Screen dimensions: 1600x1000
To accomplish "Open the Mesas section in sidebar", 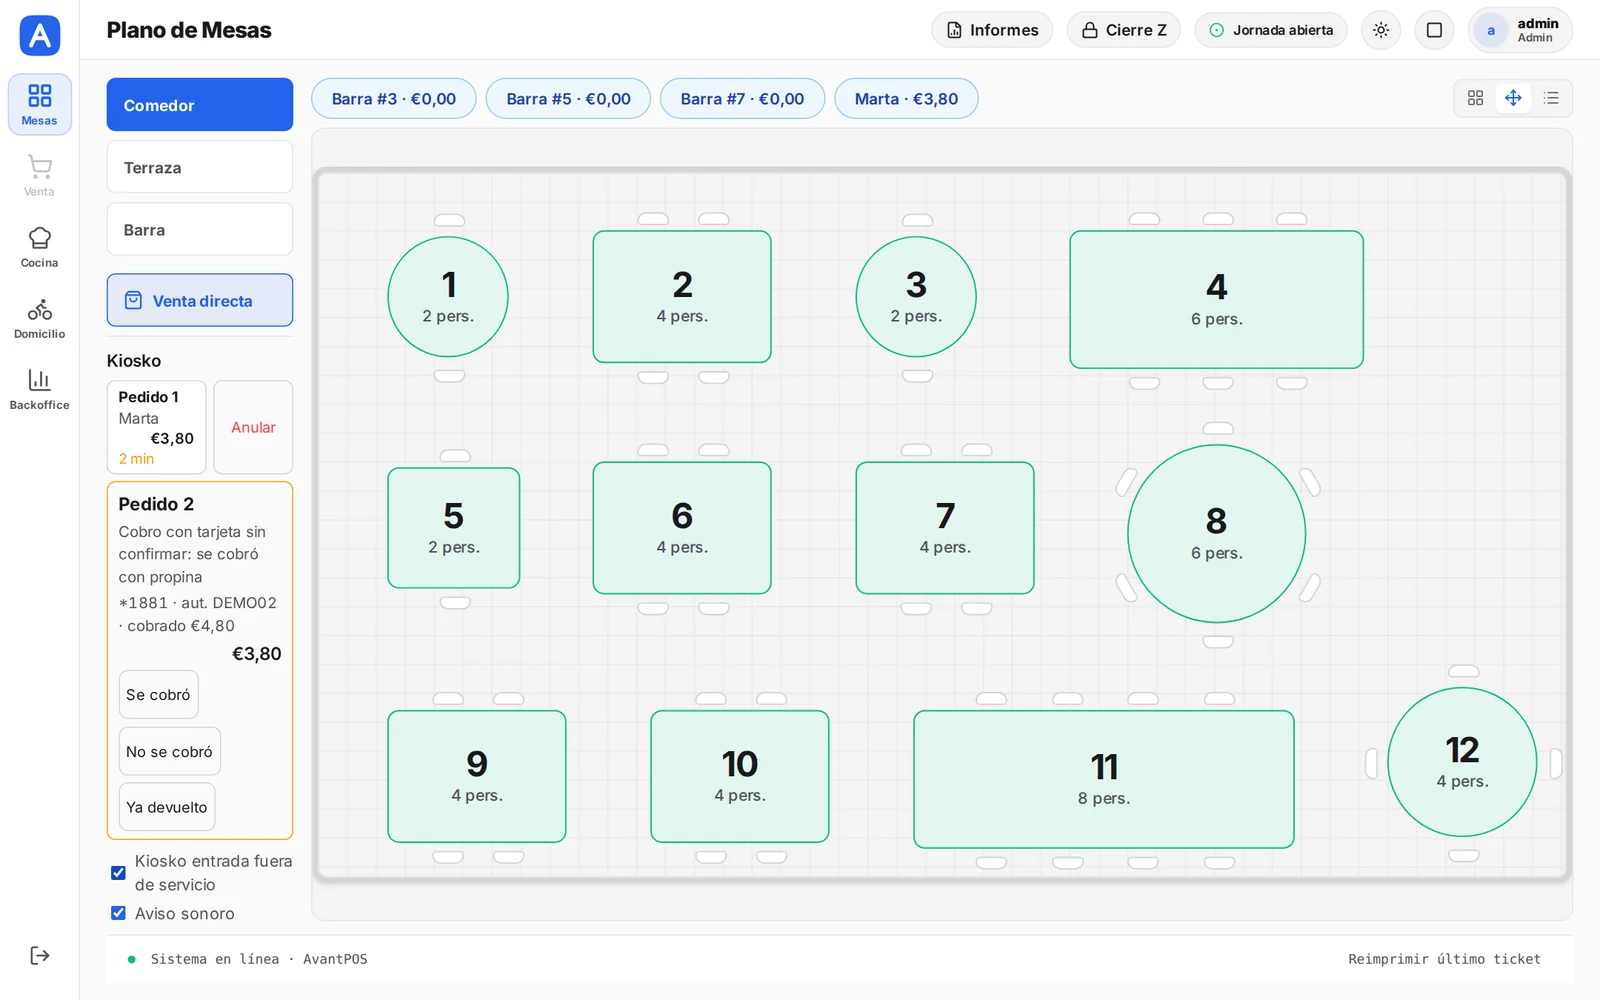I will coord(39,104).
